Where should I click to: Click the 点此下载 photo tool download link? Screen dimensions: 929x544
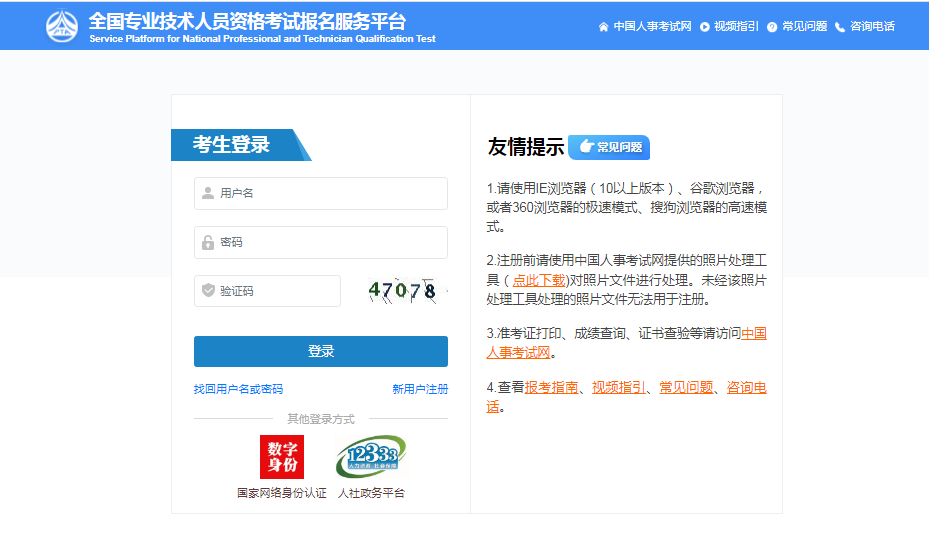click(x=539, y=280)
